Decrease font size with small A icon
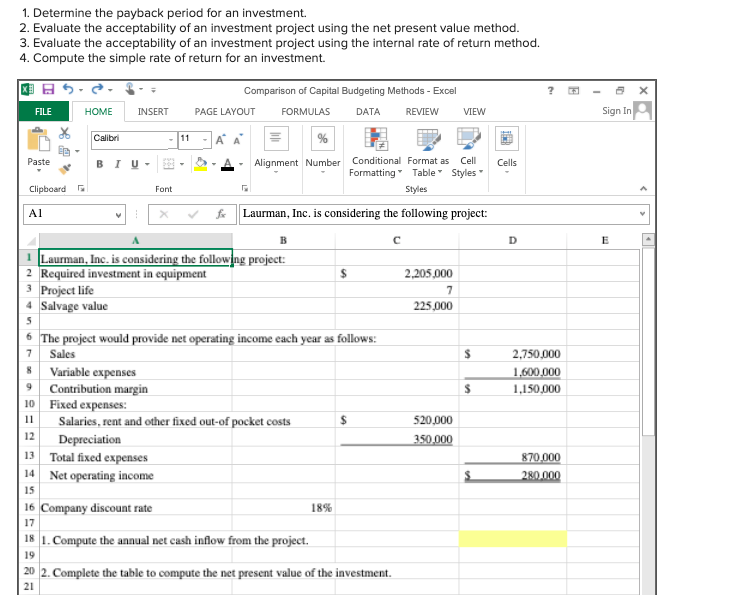This screenshot has width=754, height=595. click(238, 139)
